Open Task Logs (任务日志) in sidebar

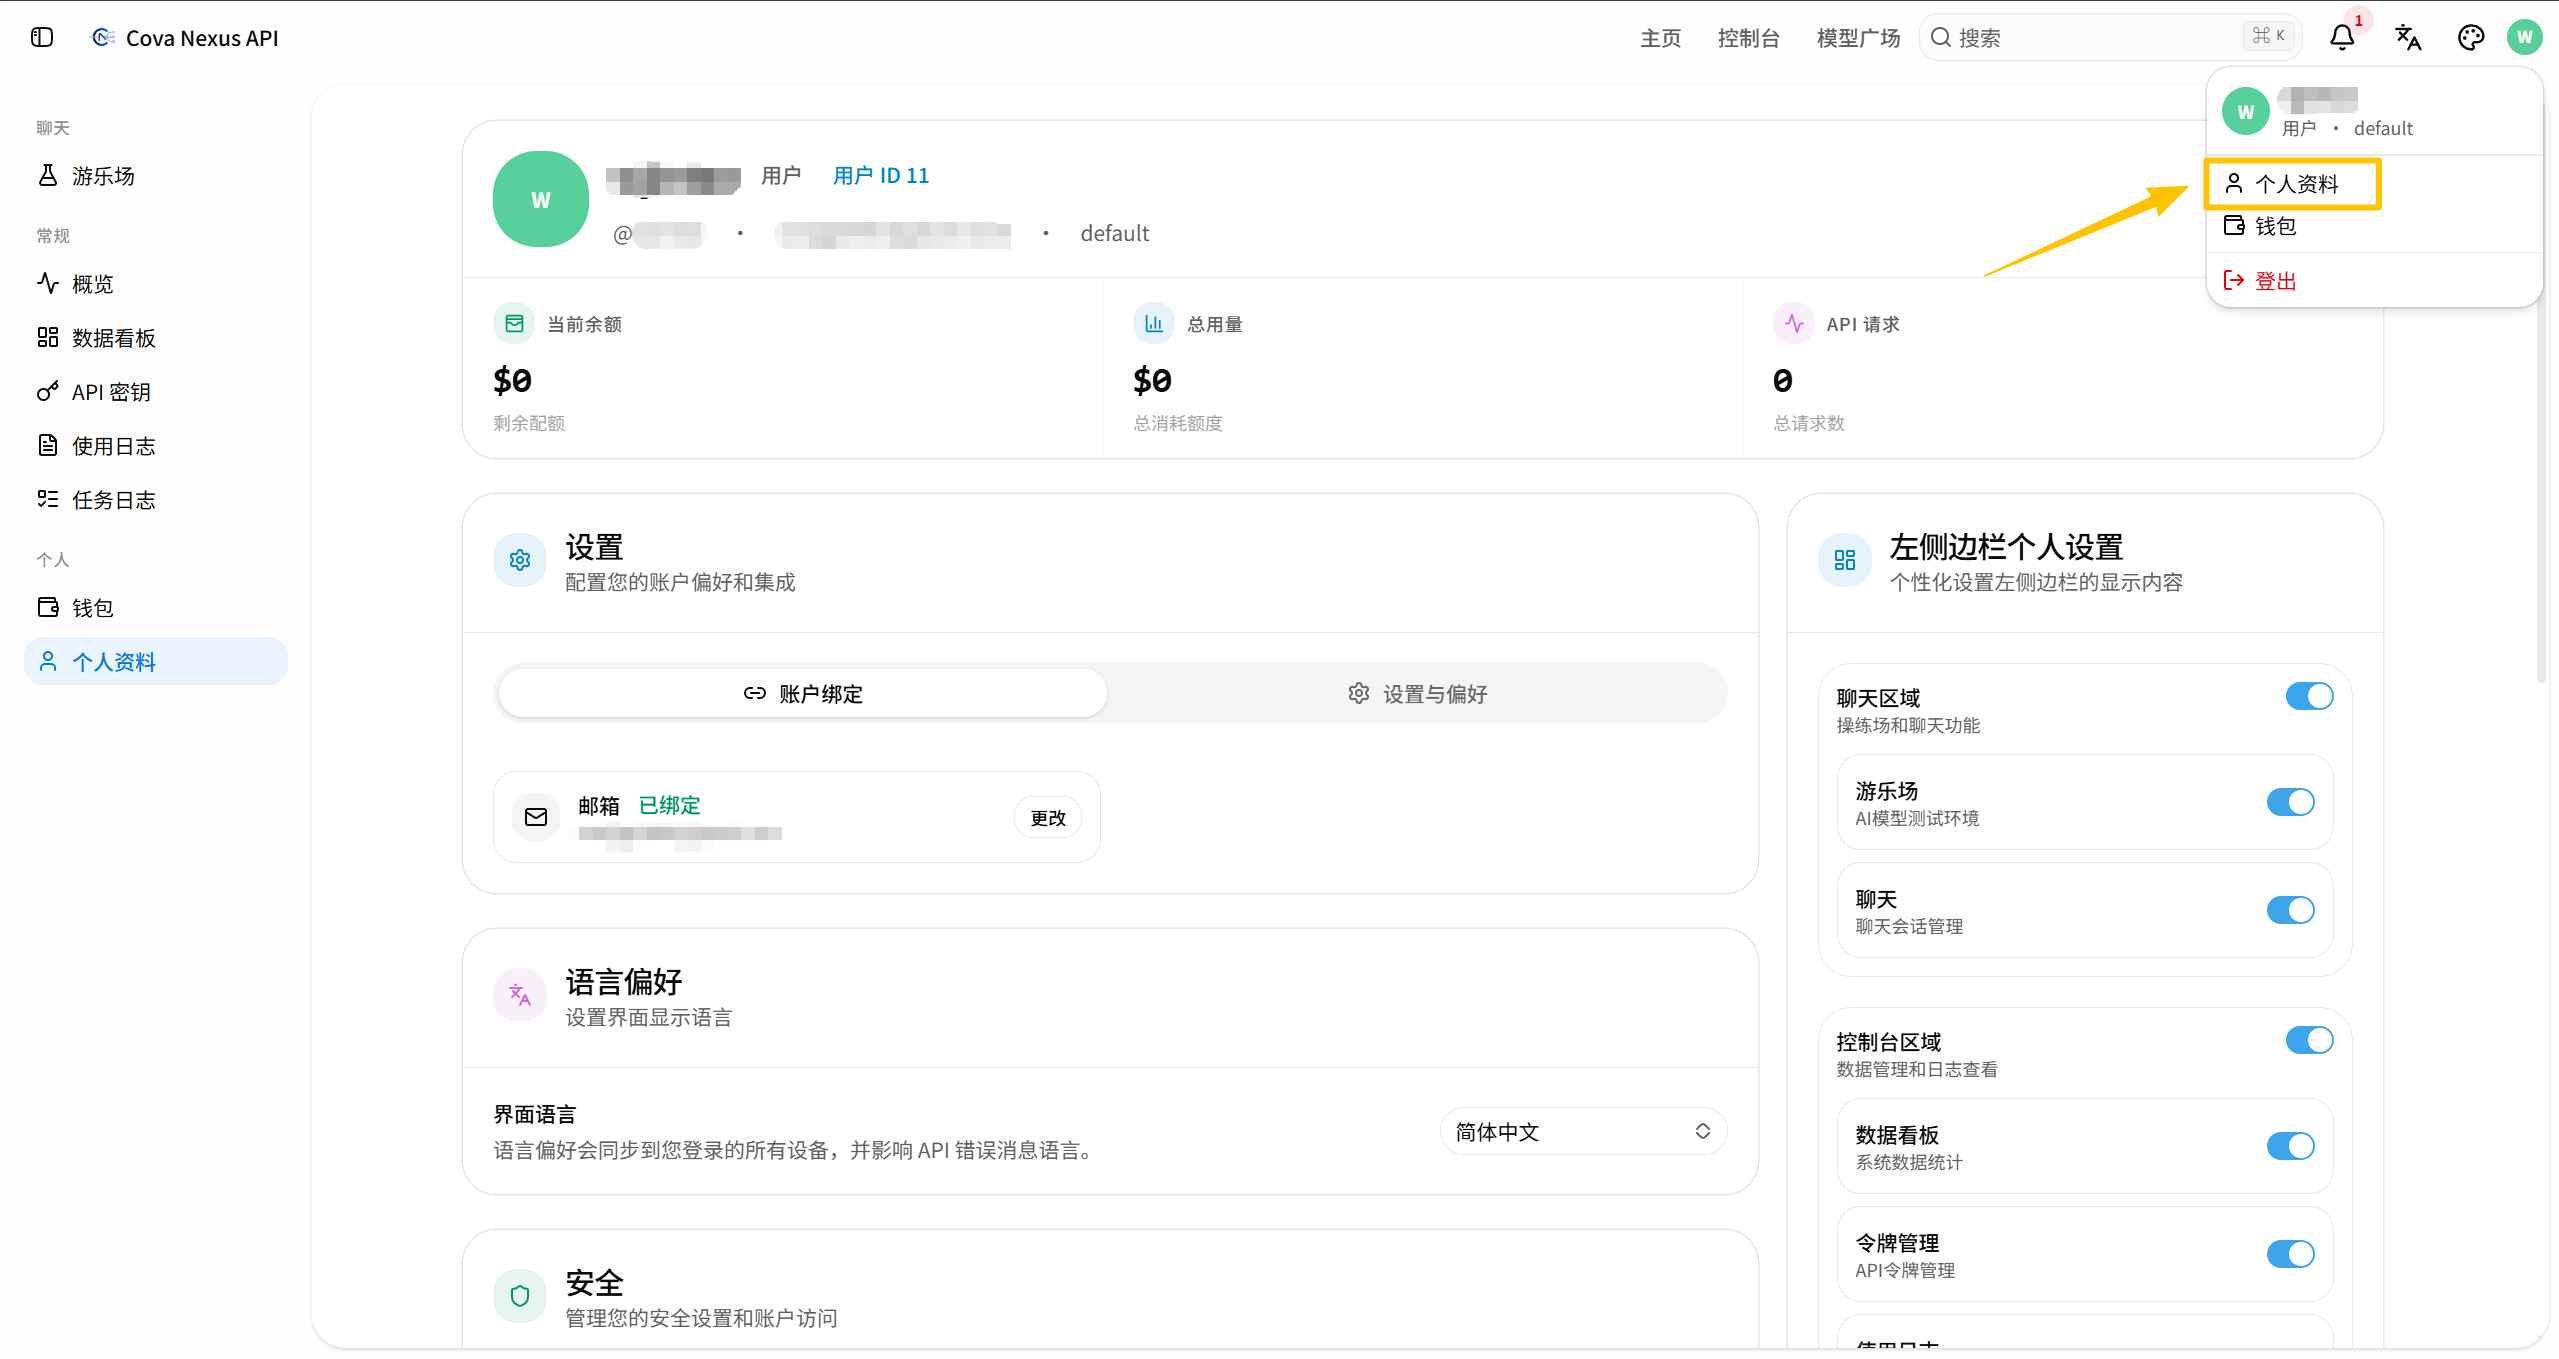[155, 500]
